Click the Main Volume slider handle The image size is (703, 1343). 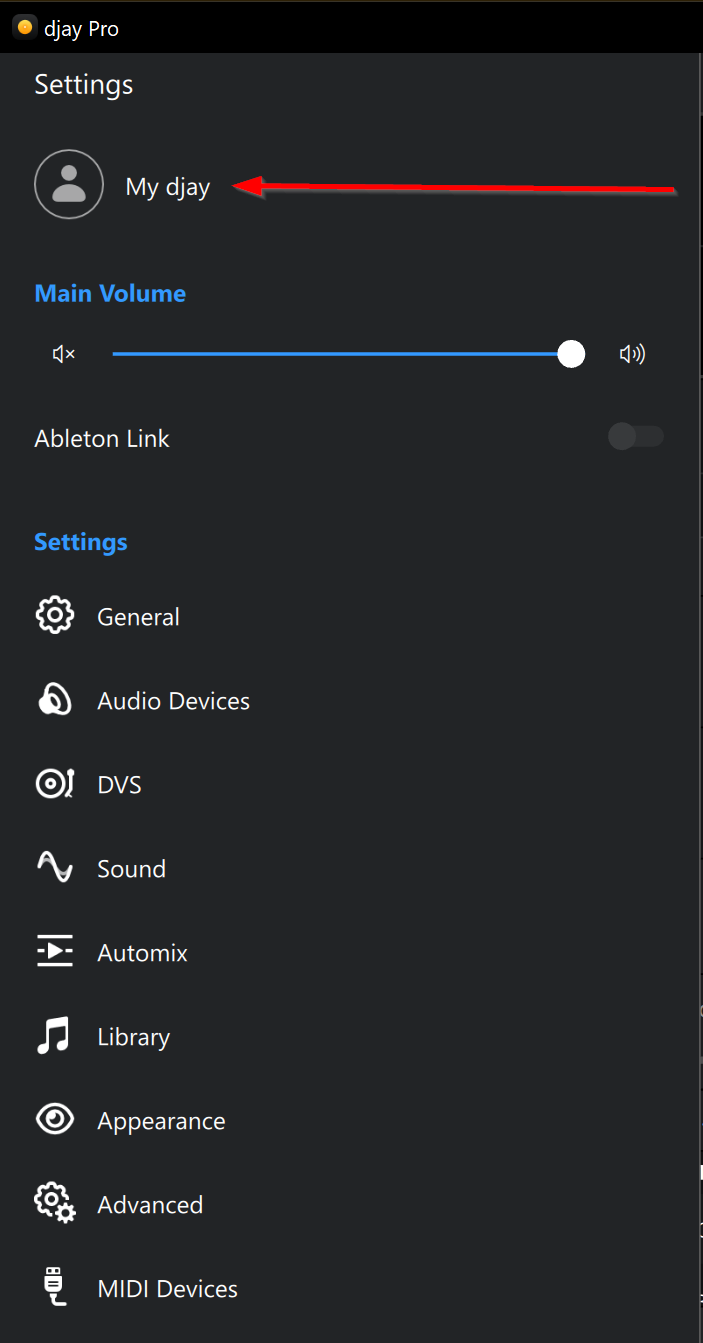[x=571, y=354]
